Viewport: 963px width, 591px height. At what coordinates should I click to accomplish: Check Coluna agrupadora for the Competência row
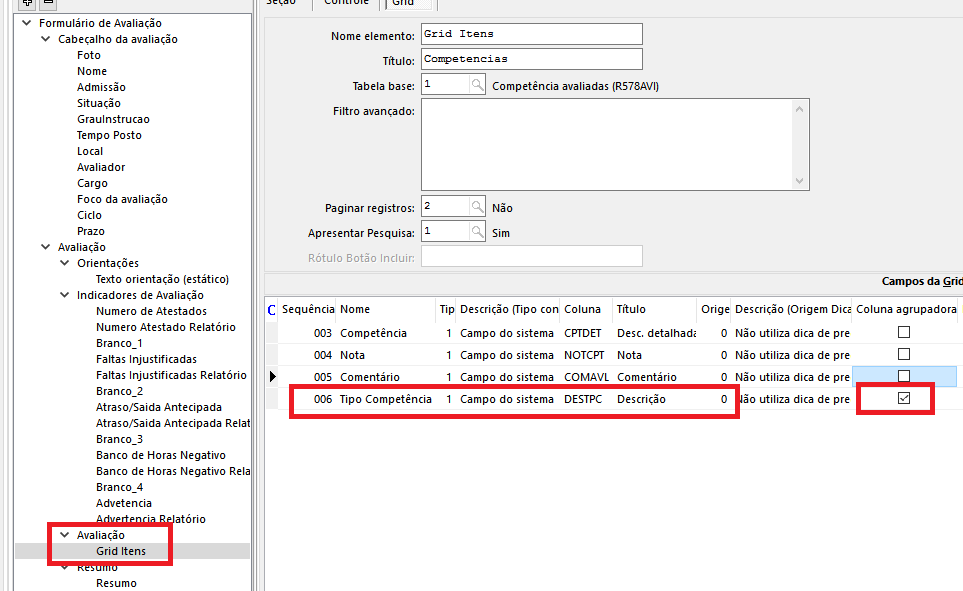904,332
